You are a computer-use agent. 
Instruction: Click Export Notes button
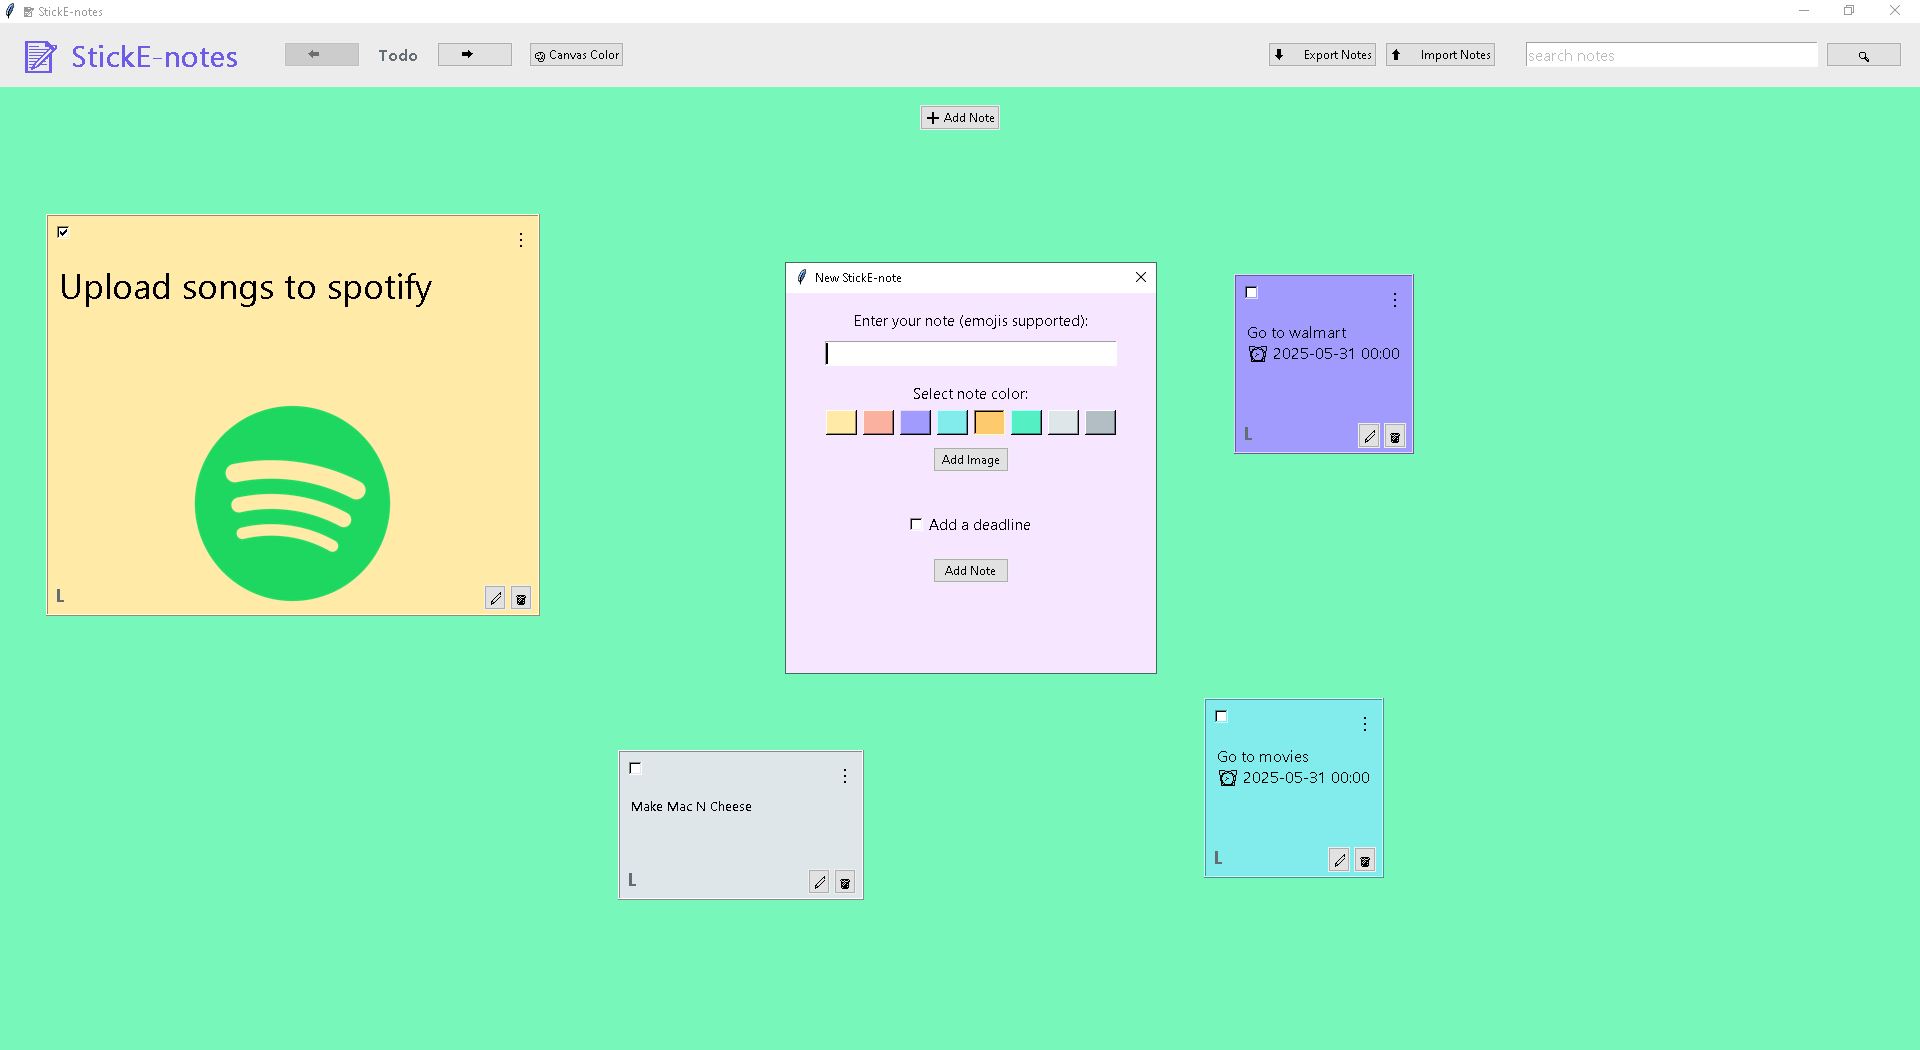(1322, 55)
